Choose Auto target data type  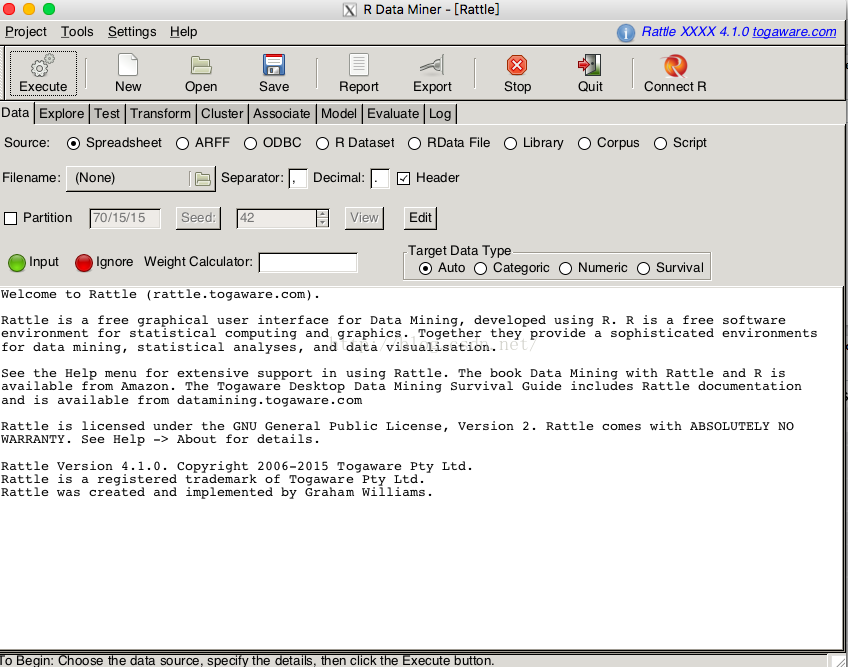click(x=426, y=268)
